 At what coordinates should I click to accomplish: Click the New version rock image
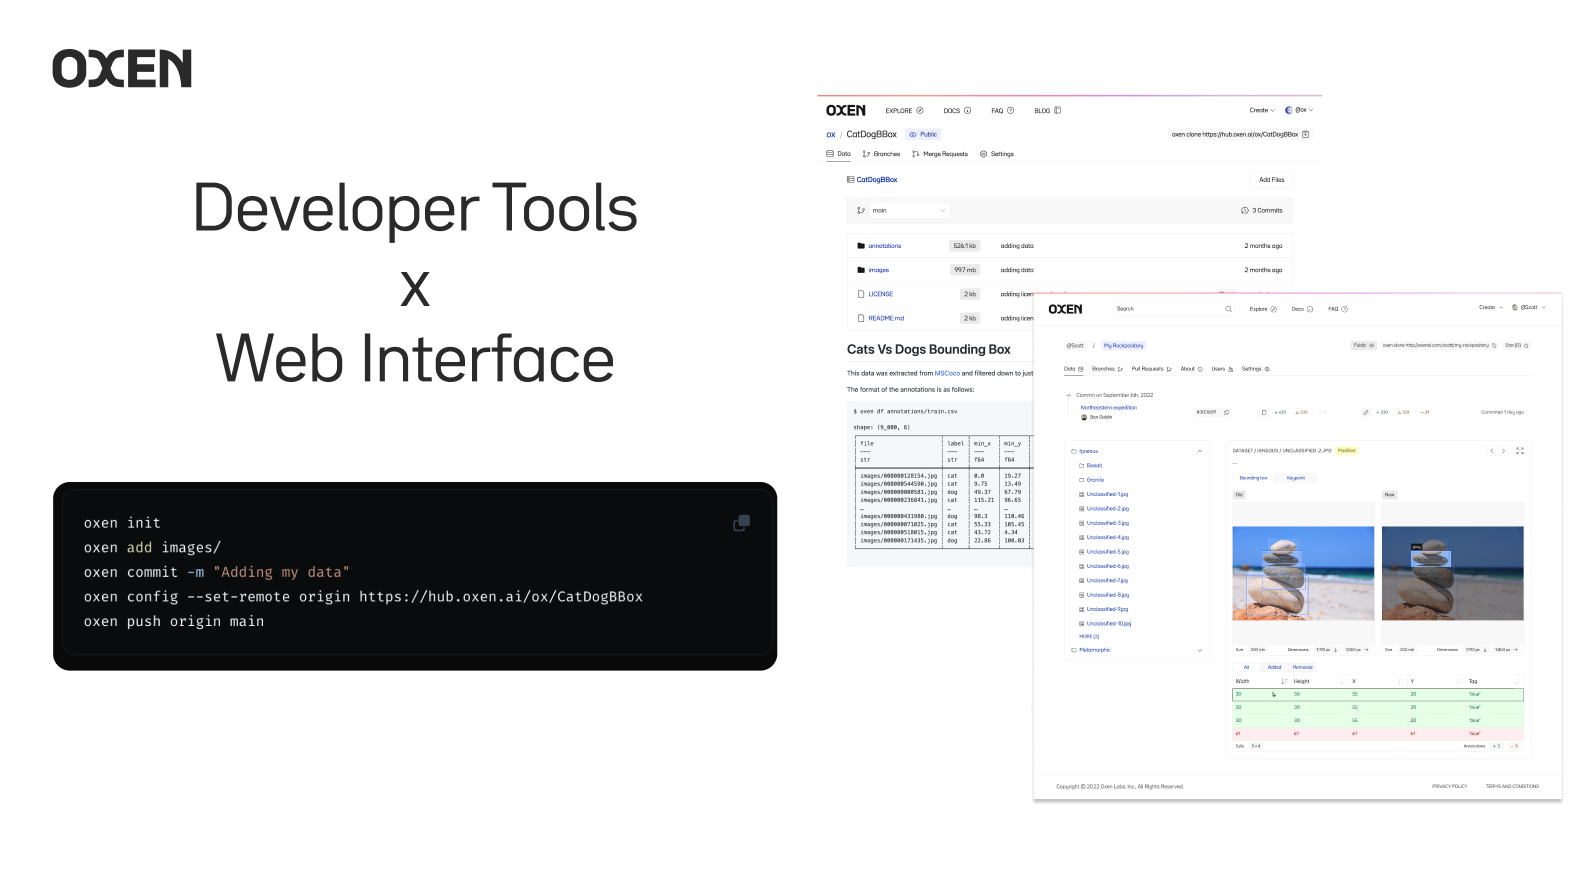tap(1452, 574)
